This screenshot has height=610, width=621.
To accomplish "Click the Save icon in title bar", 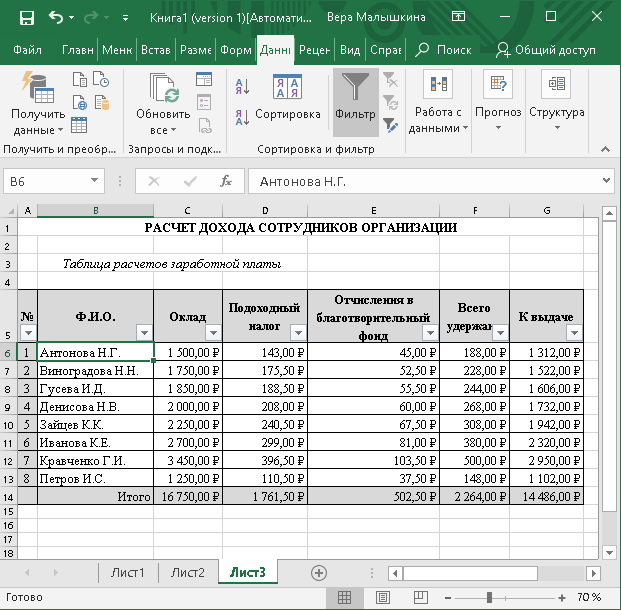I will click(x=26, y=18).
